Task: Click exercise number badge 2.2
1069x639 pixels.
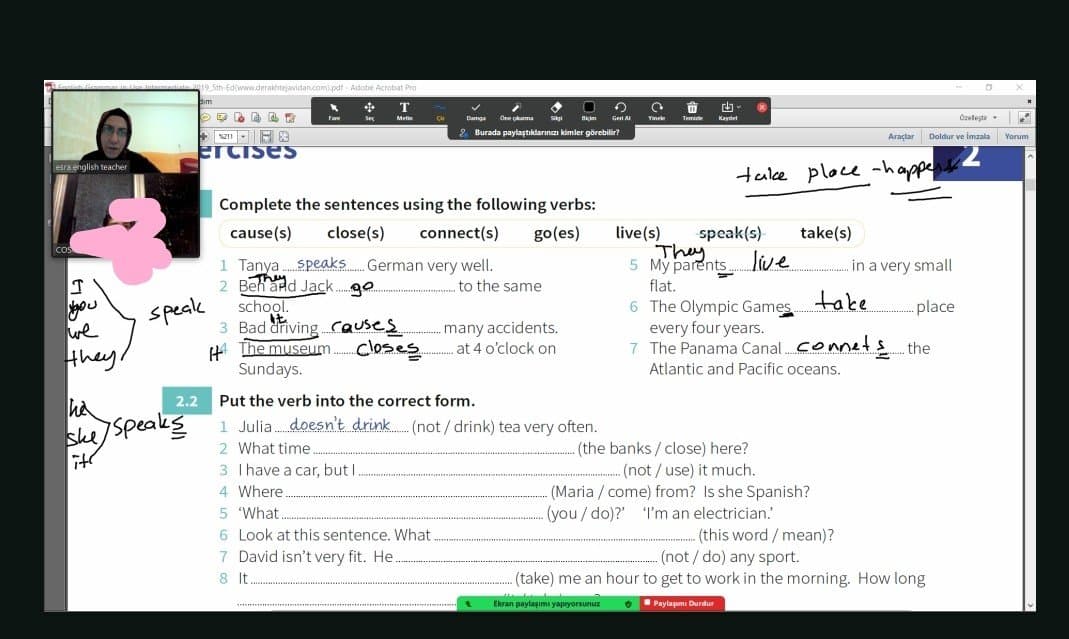Action: coord(187,401)
